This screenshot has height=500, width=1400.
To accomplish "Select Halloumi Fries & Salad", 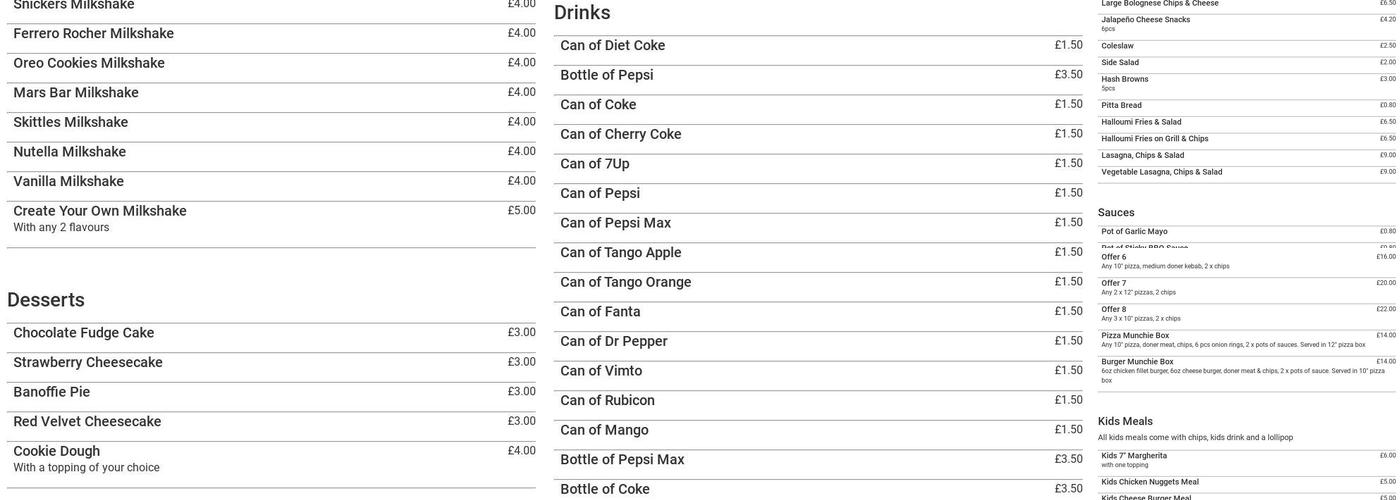I will pos(1141,122).
